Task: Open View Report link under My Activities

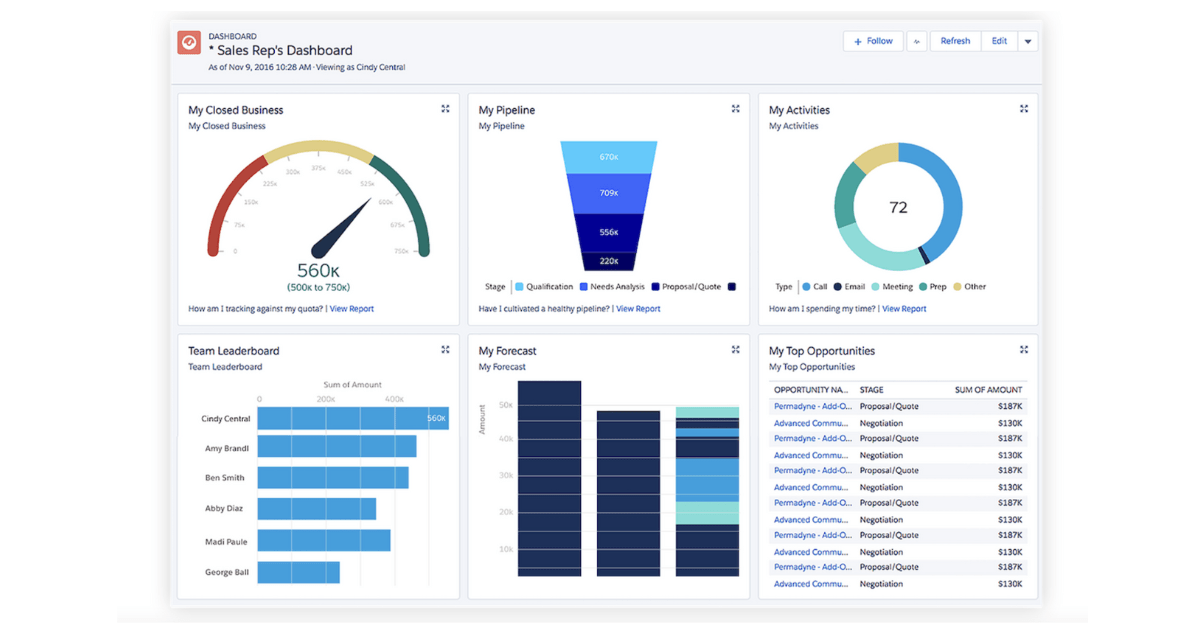Action: [904, 309]
